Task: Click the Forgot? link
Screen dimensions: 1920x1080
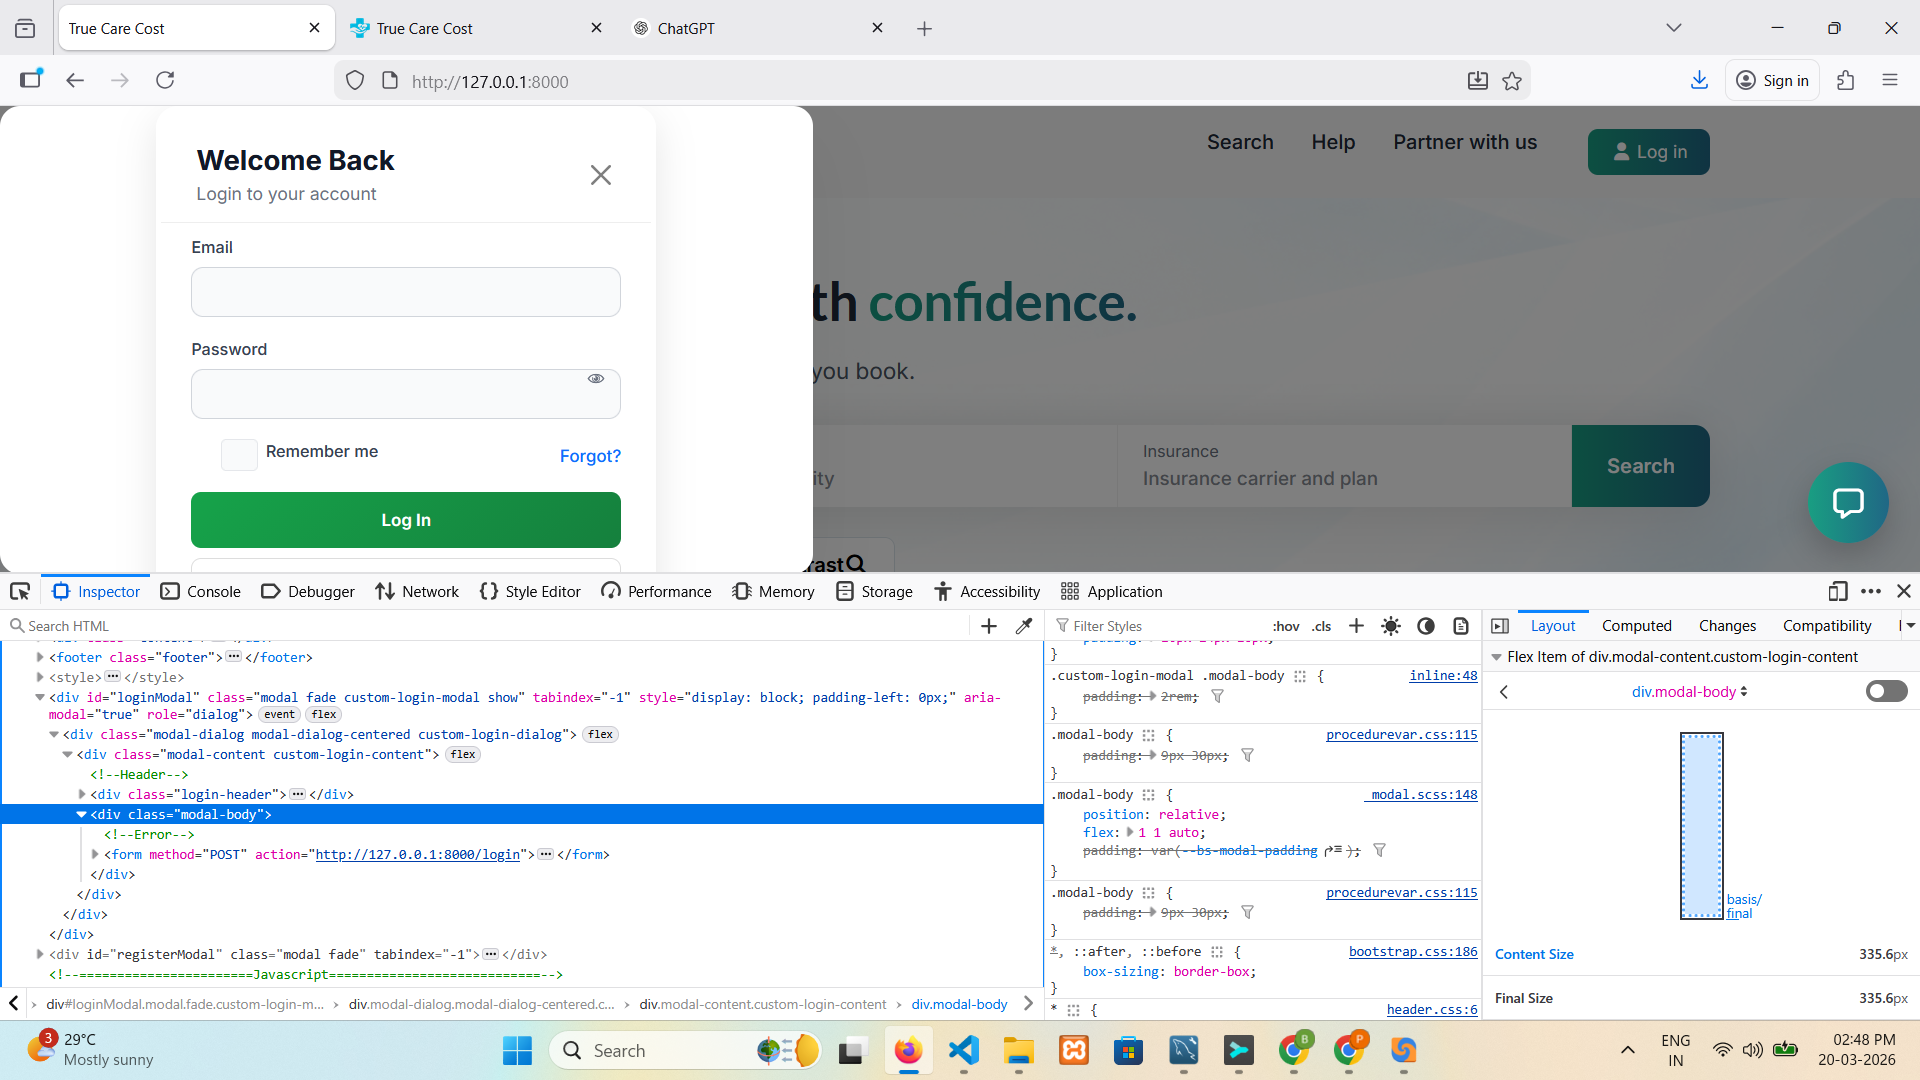Action: coord(590,456)
